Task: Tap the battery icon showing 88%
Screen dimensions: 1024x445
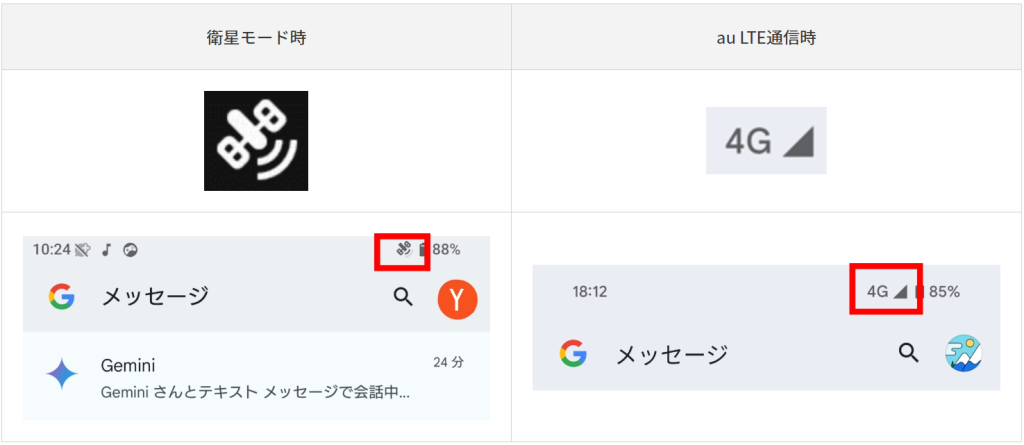Action: coord(424,250)
